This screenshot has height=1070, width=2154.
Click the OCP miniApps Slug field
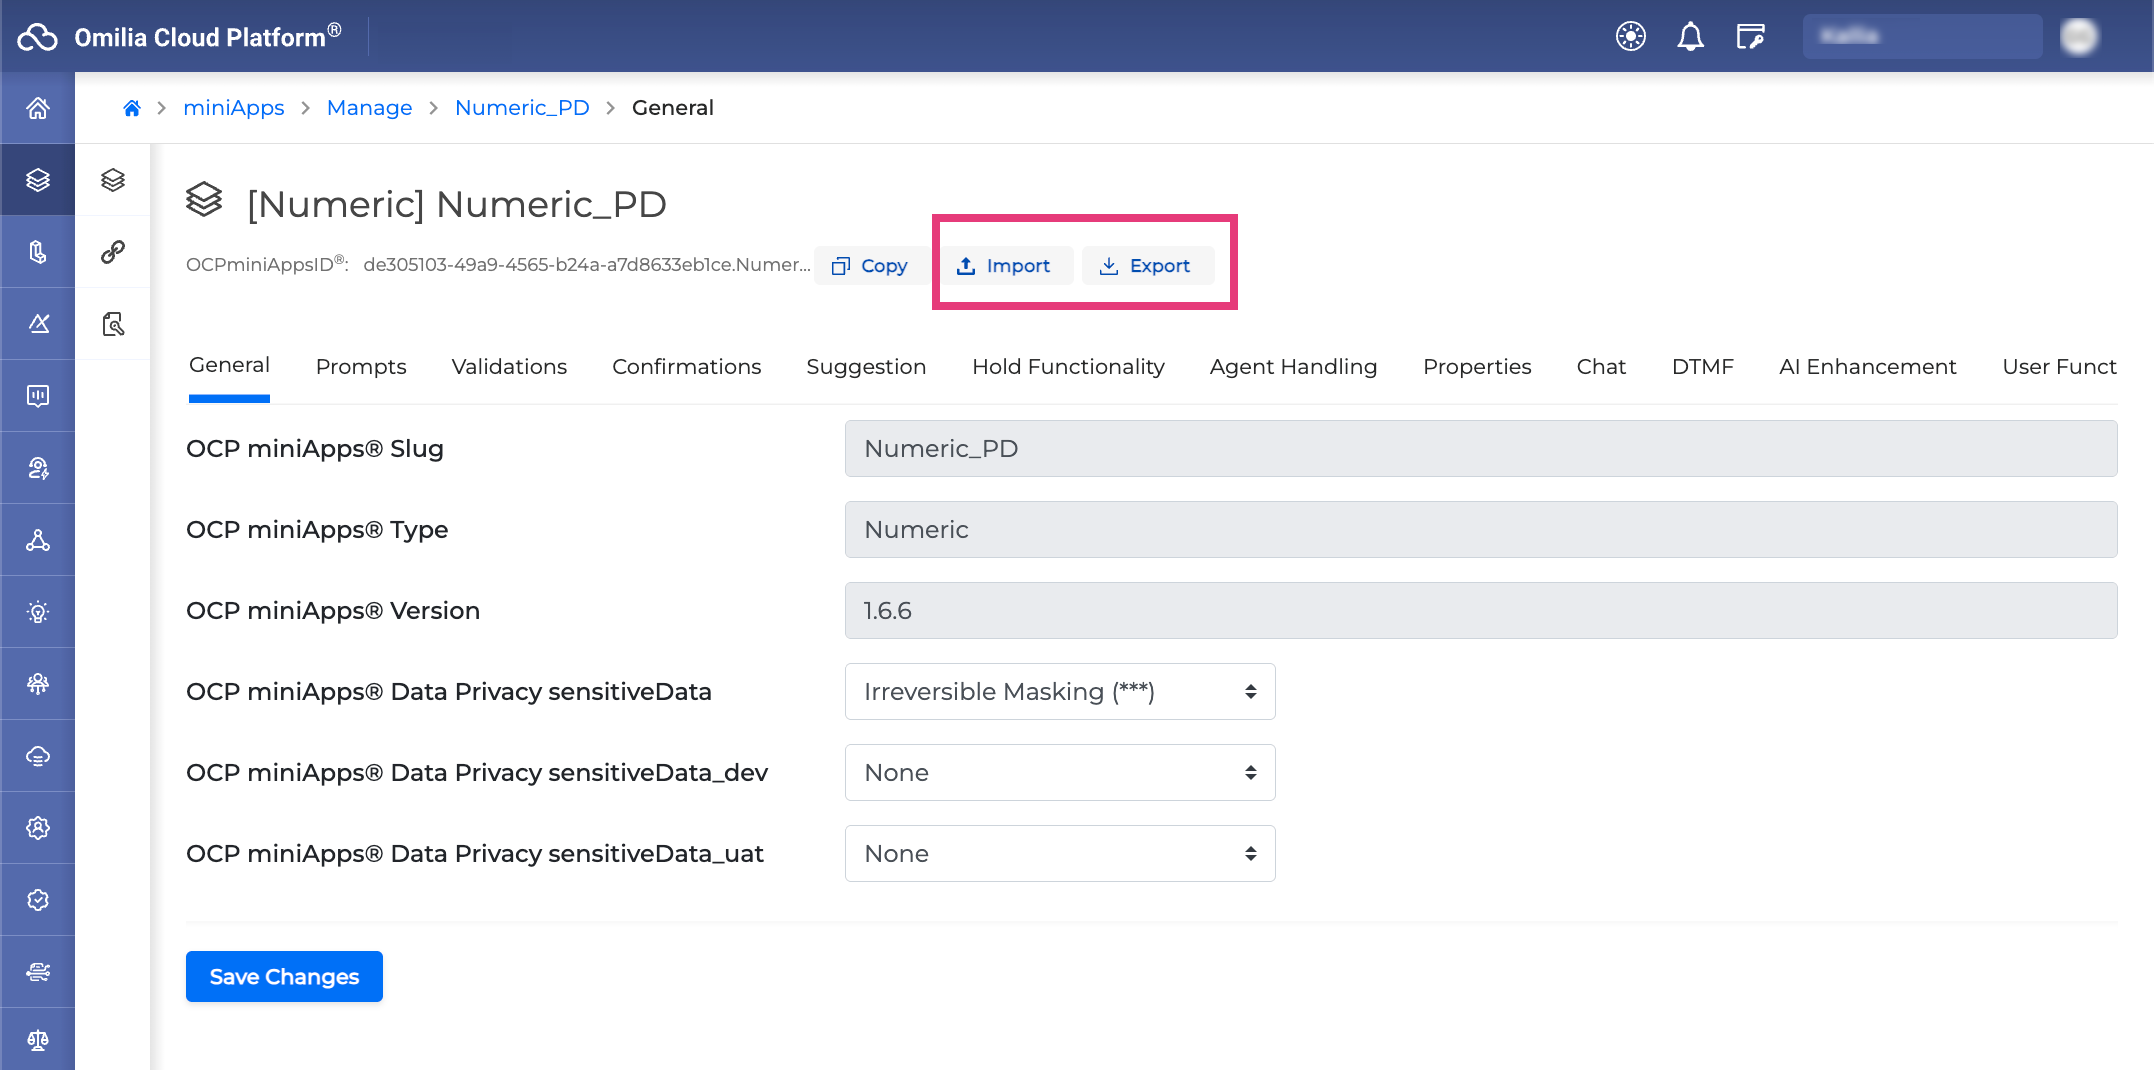pos(1481,449)
